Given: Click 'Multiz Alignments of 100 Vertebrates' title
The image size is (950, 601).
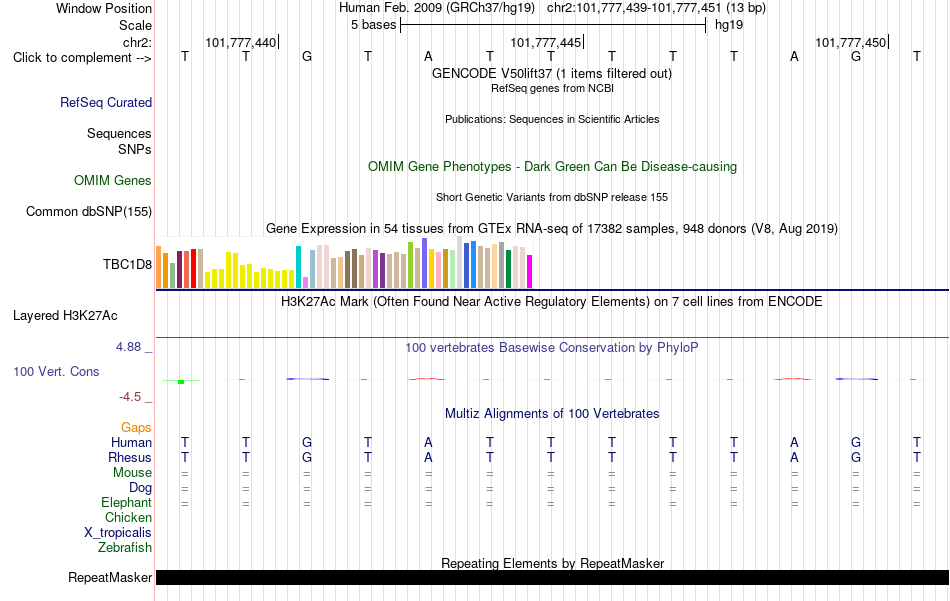Looking at the screenshot, I should [552, 414].
